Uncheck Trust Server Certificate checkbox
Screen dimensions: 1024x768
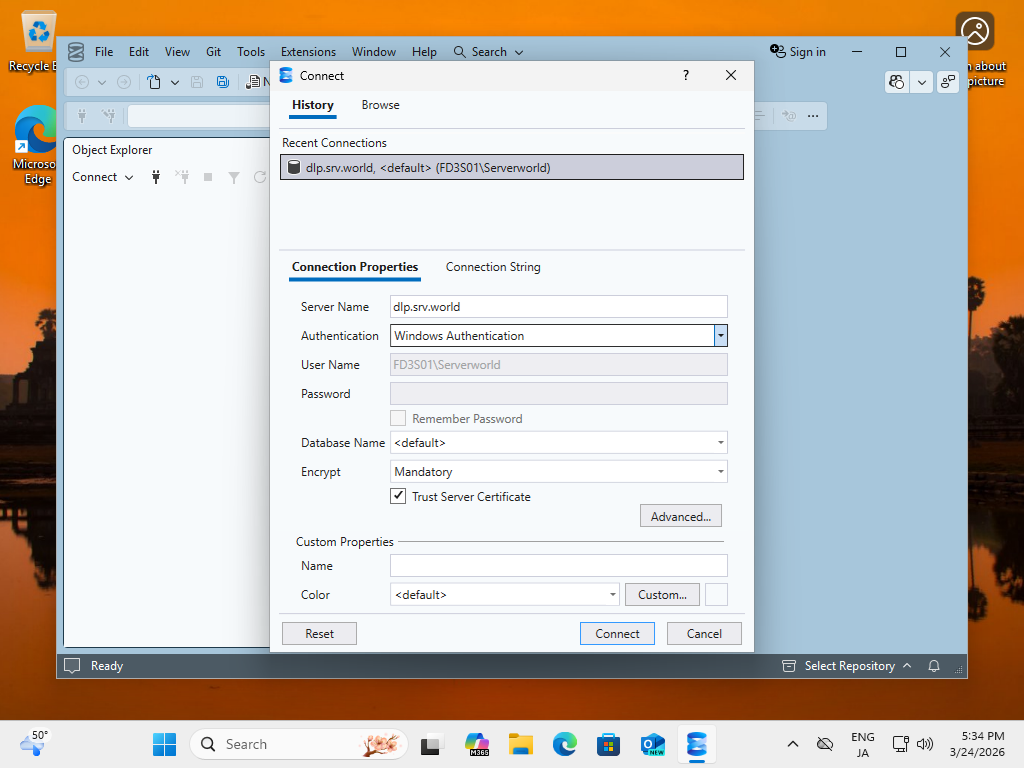398,496
